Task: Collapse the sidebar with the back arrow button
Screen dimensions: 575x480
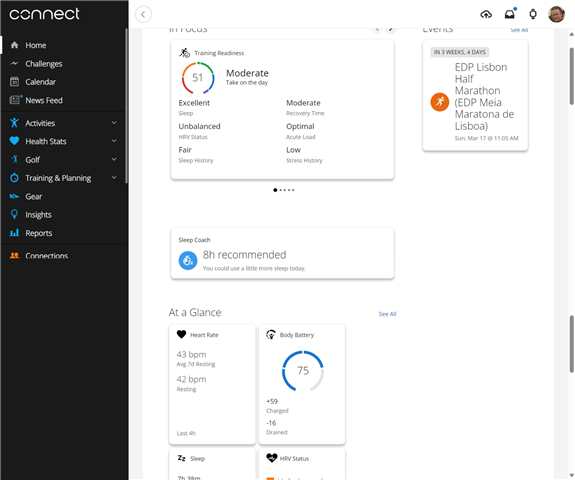Action: (x=143, y=15)
